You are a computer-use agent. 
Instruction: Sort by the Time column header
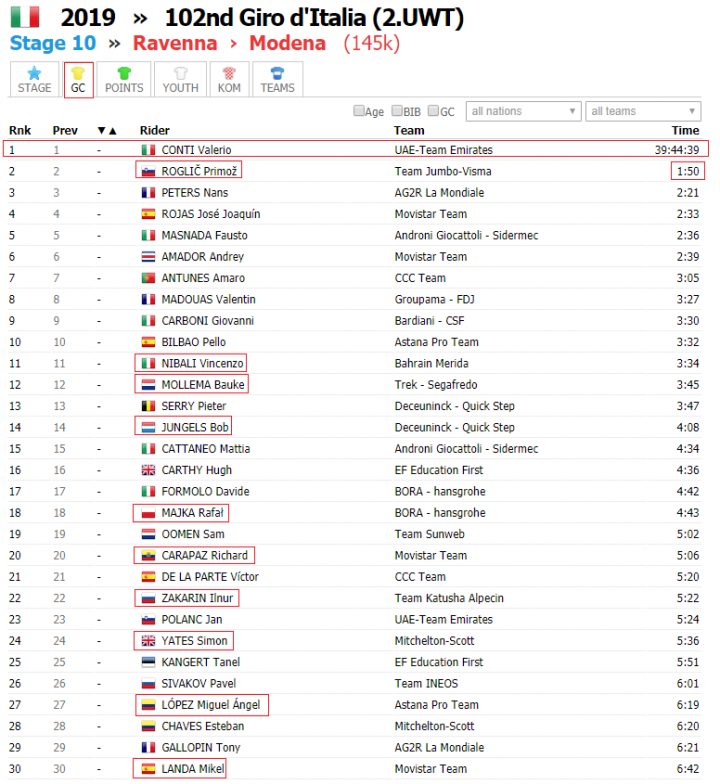click(x=685, y=130)
